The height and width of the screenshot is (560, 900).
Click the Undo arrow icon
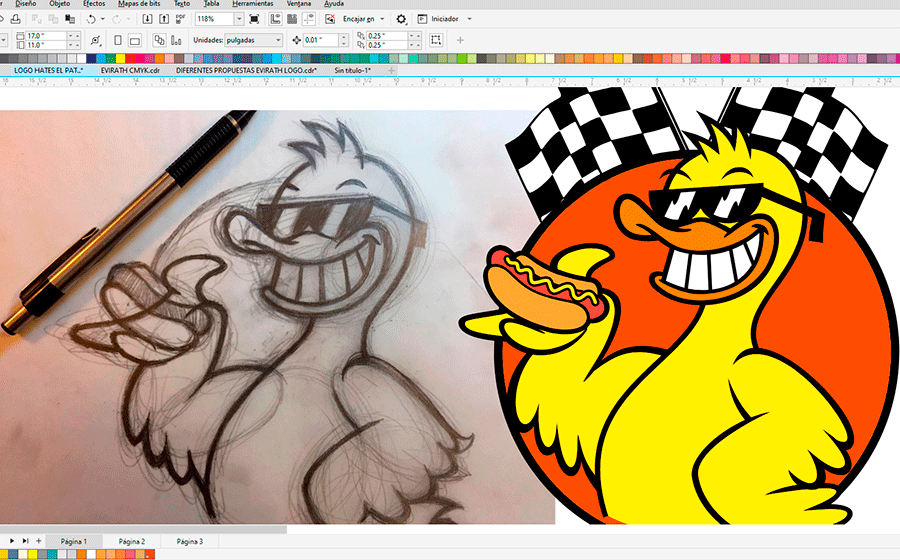coord(92,19)
